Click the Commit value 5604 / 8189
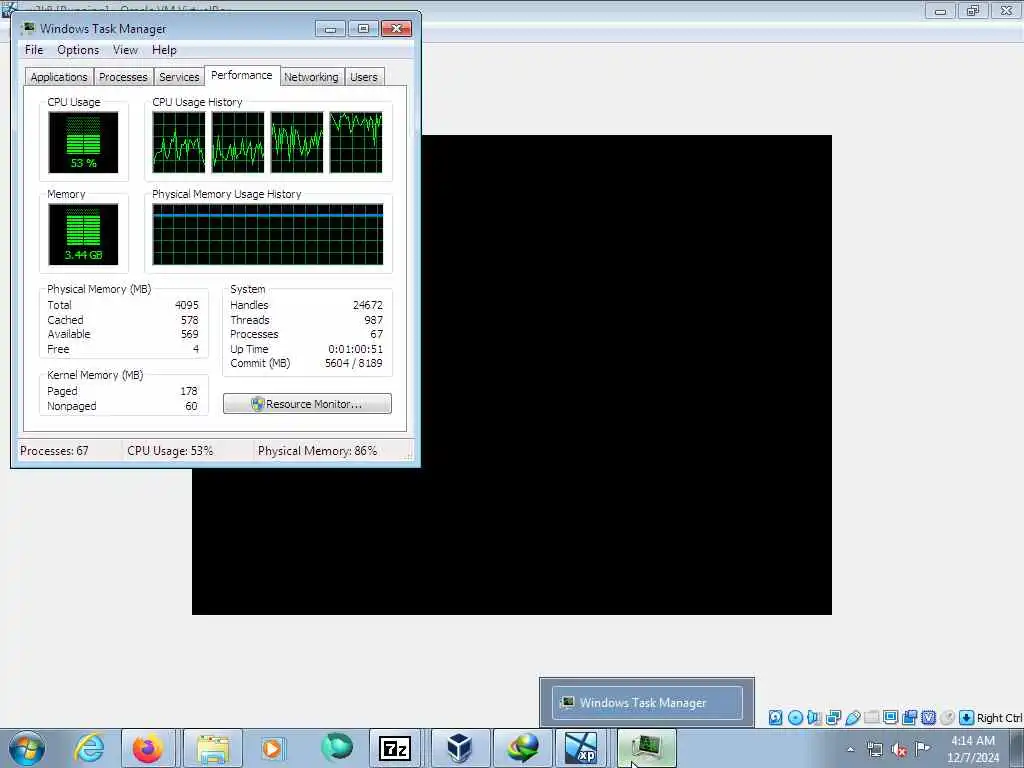The height and width of the screenshot is (768, 1024). coord(353,363)
